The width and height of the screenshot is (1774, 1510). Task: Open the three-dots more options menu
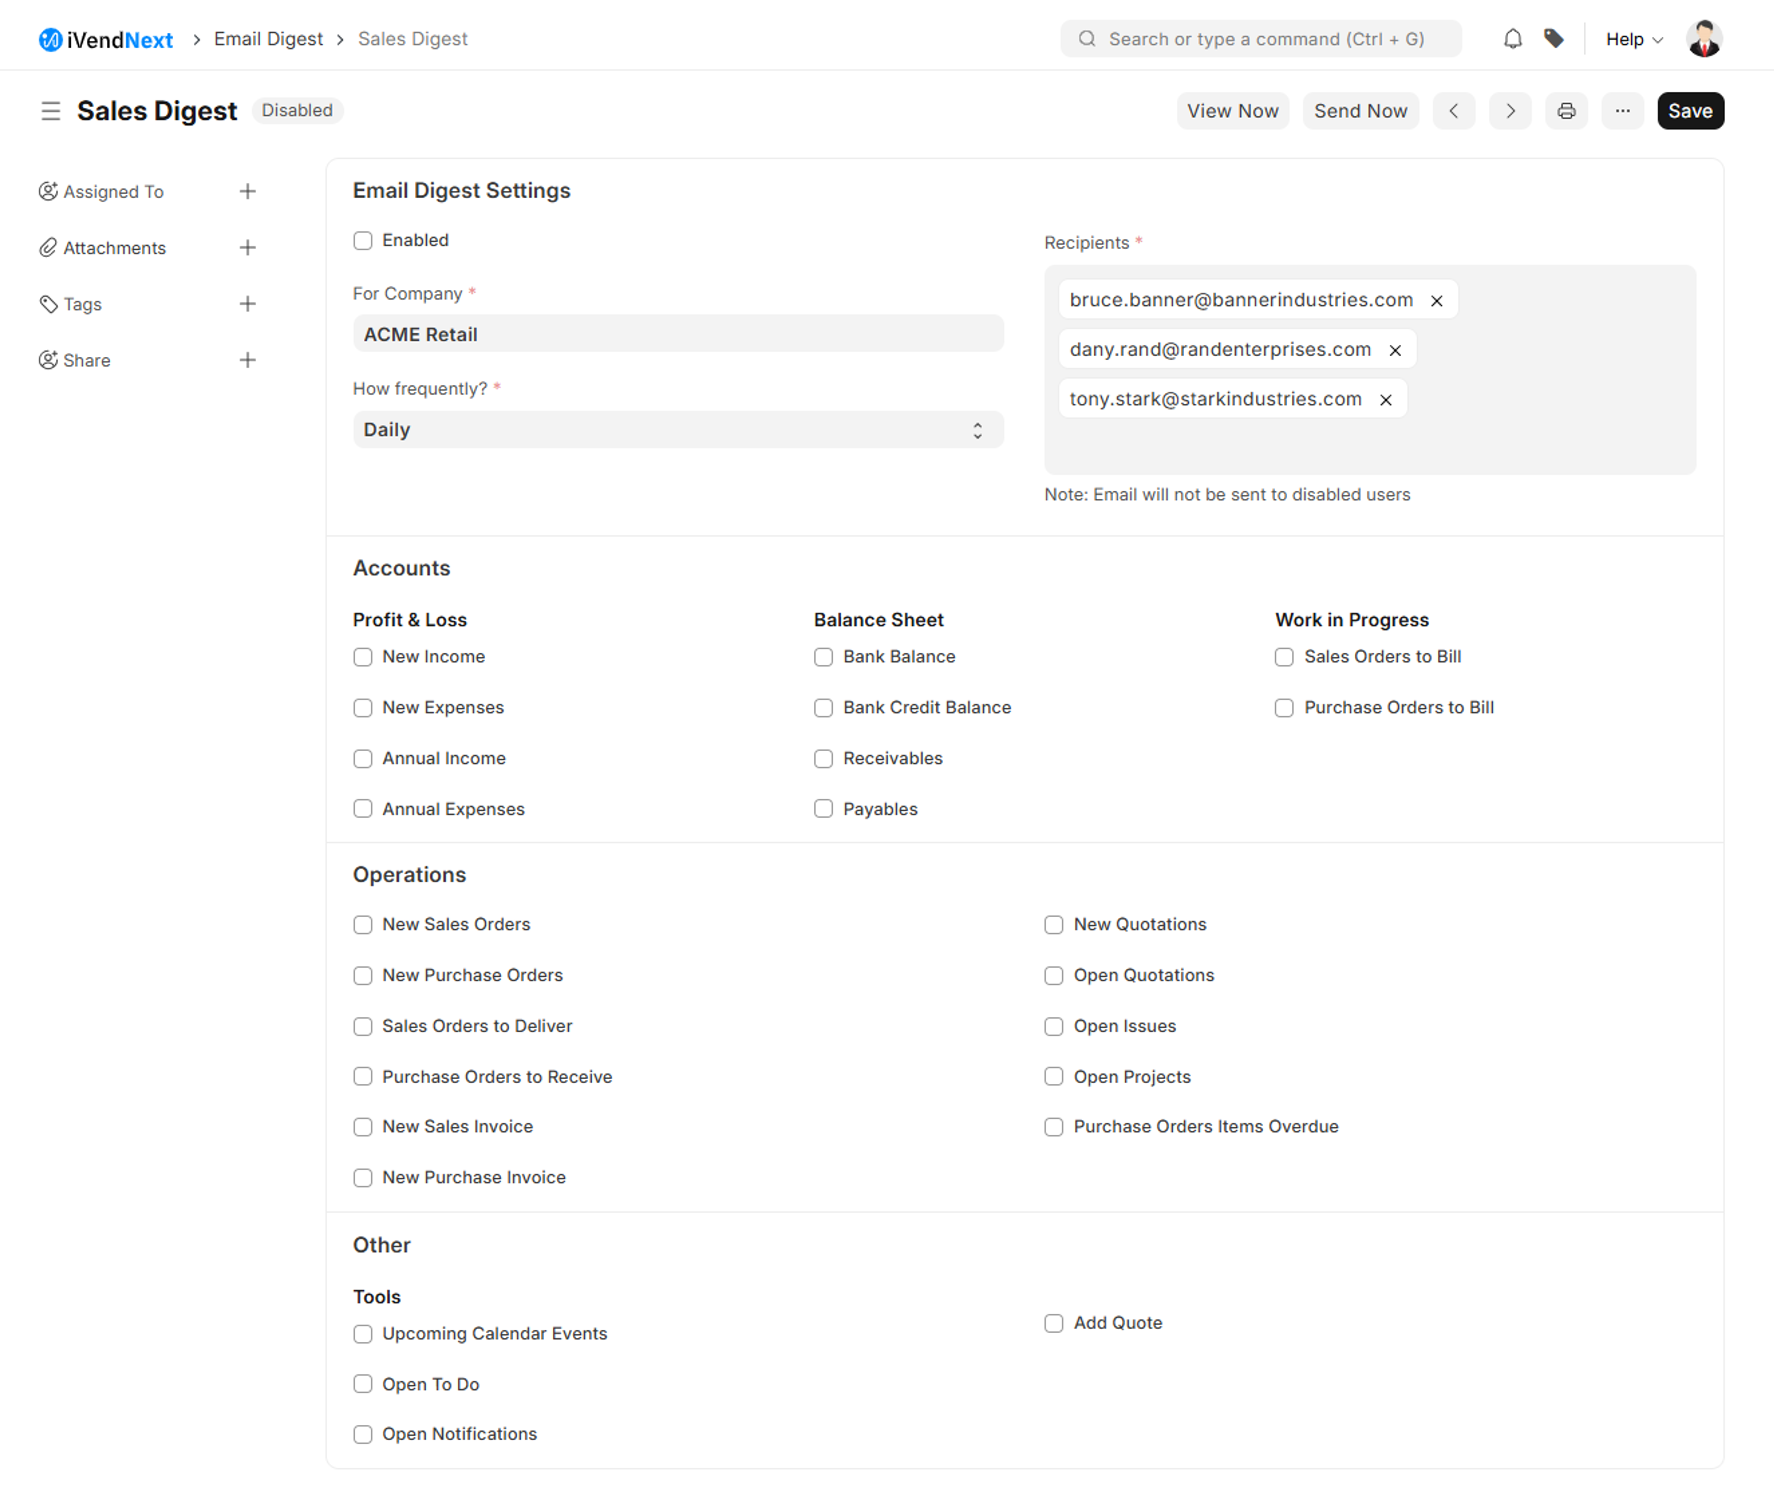pyautogui.click(x=1622, y=111)
